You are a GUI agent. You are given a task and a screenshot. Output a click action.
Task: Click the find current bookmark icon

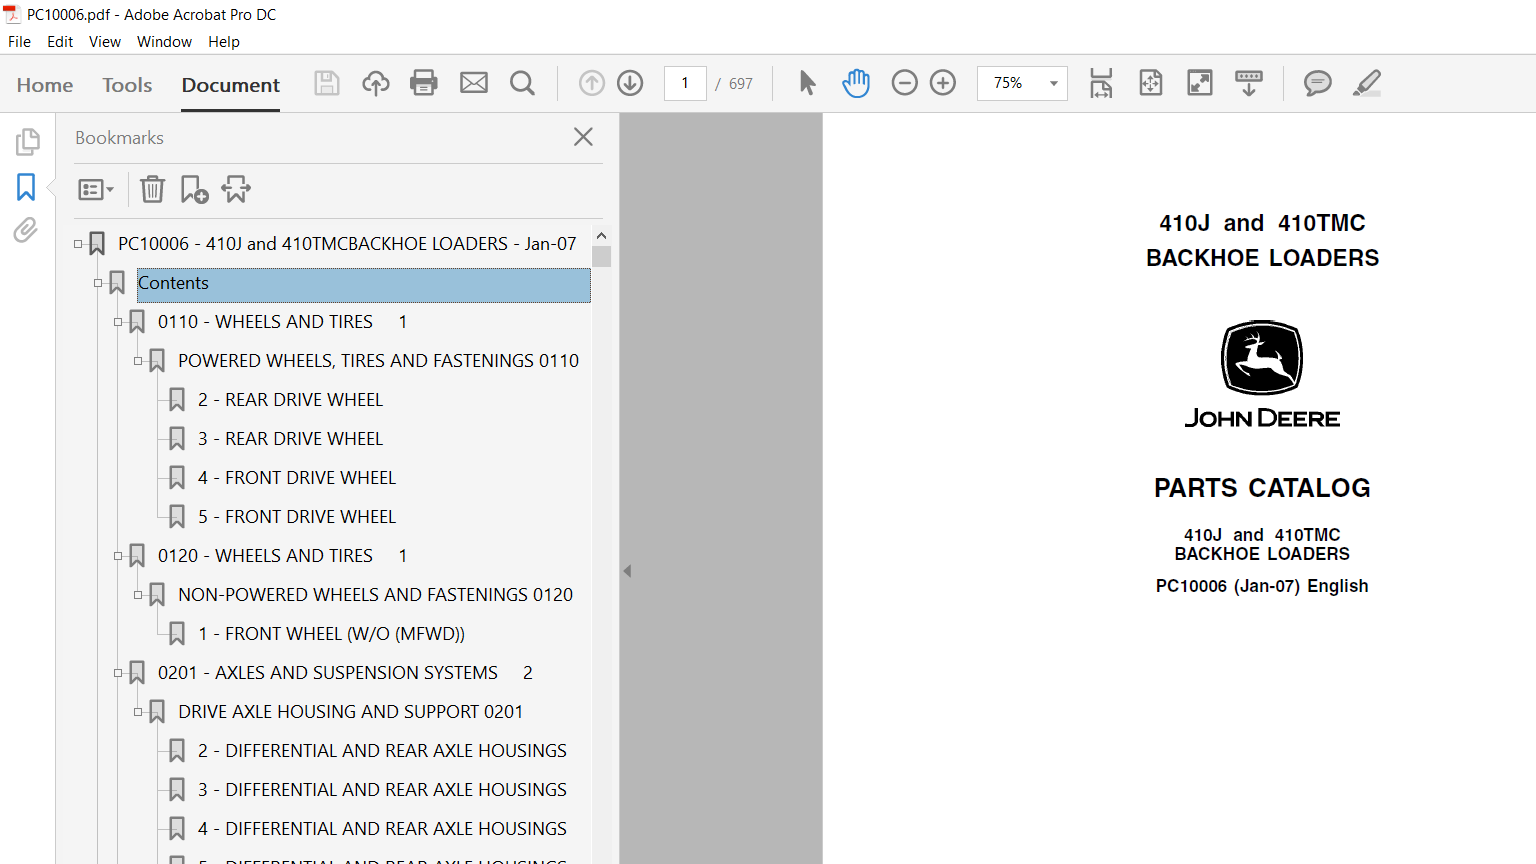click(x=236, y=189)
